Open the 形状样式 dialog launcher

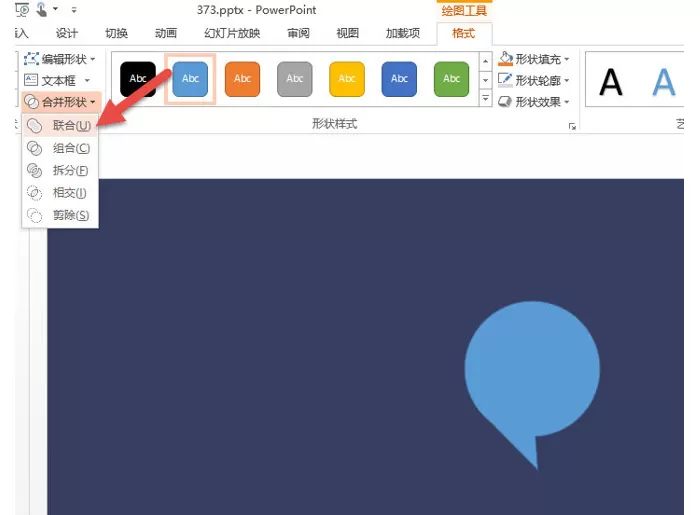pos(572,126)
